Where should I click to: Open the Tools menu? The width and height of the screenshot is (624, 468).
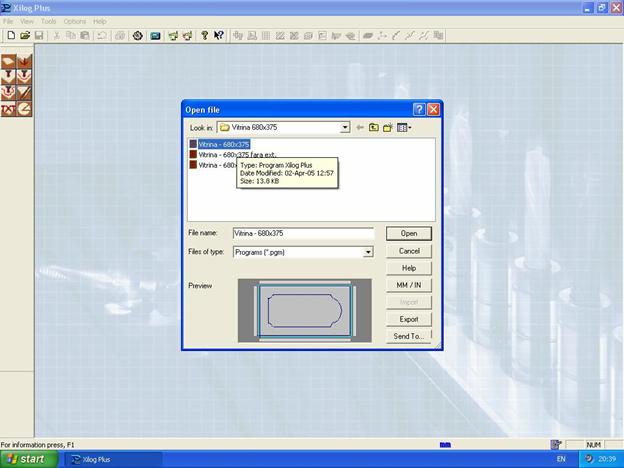pos(48,21)
